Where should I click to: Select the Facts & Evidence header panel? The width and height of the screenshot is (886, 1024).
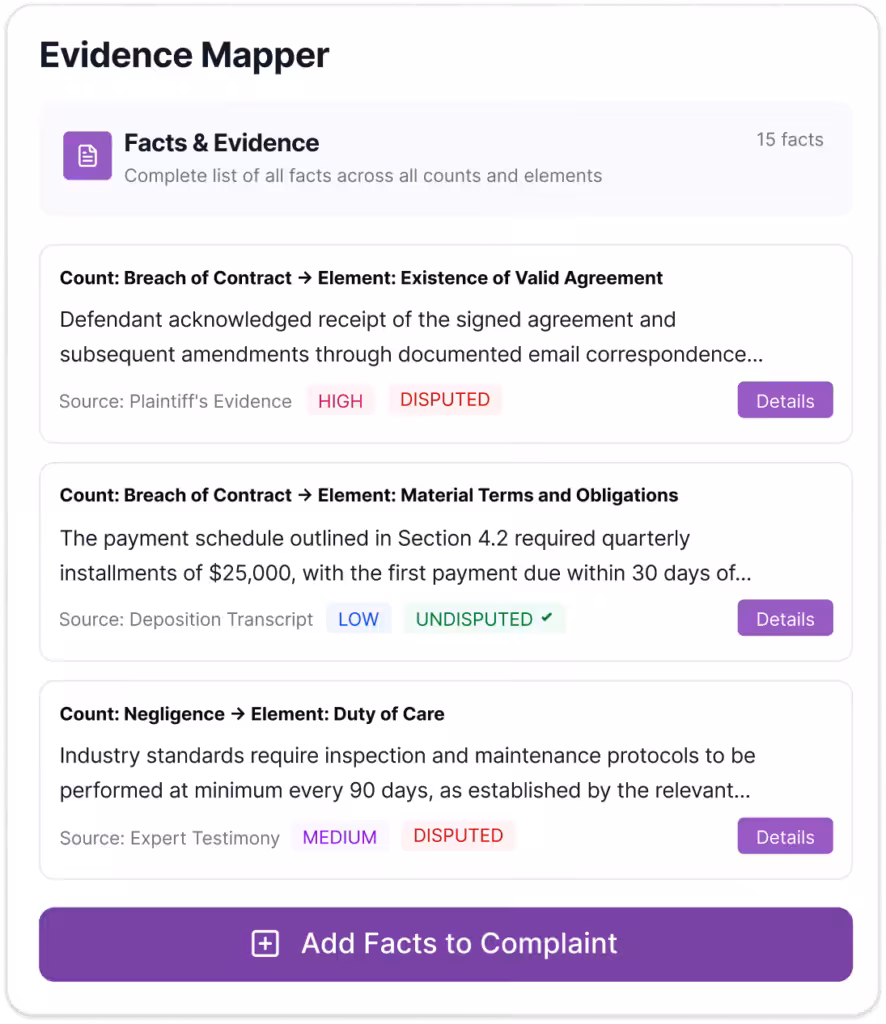443,158
